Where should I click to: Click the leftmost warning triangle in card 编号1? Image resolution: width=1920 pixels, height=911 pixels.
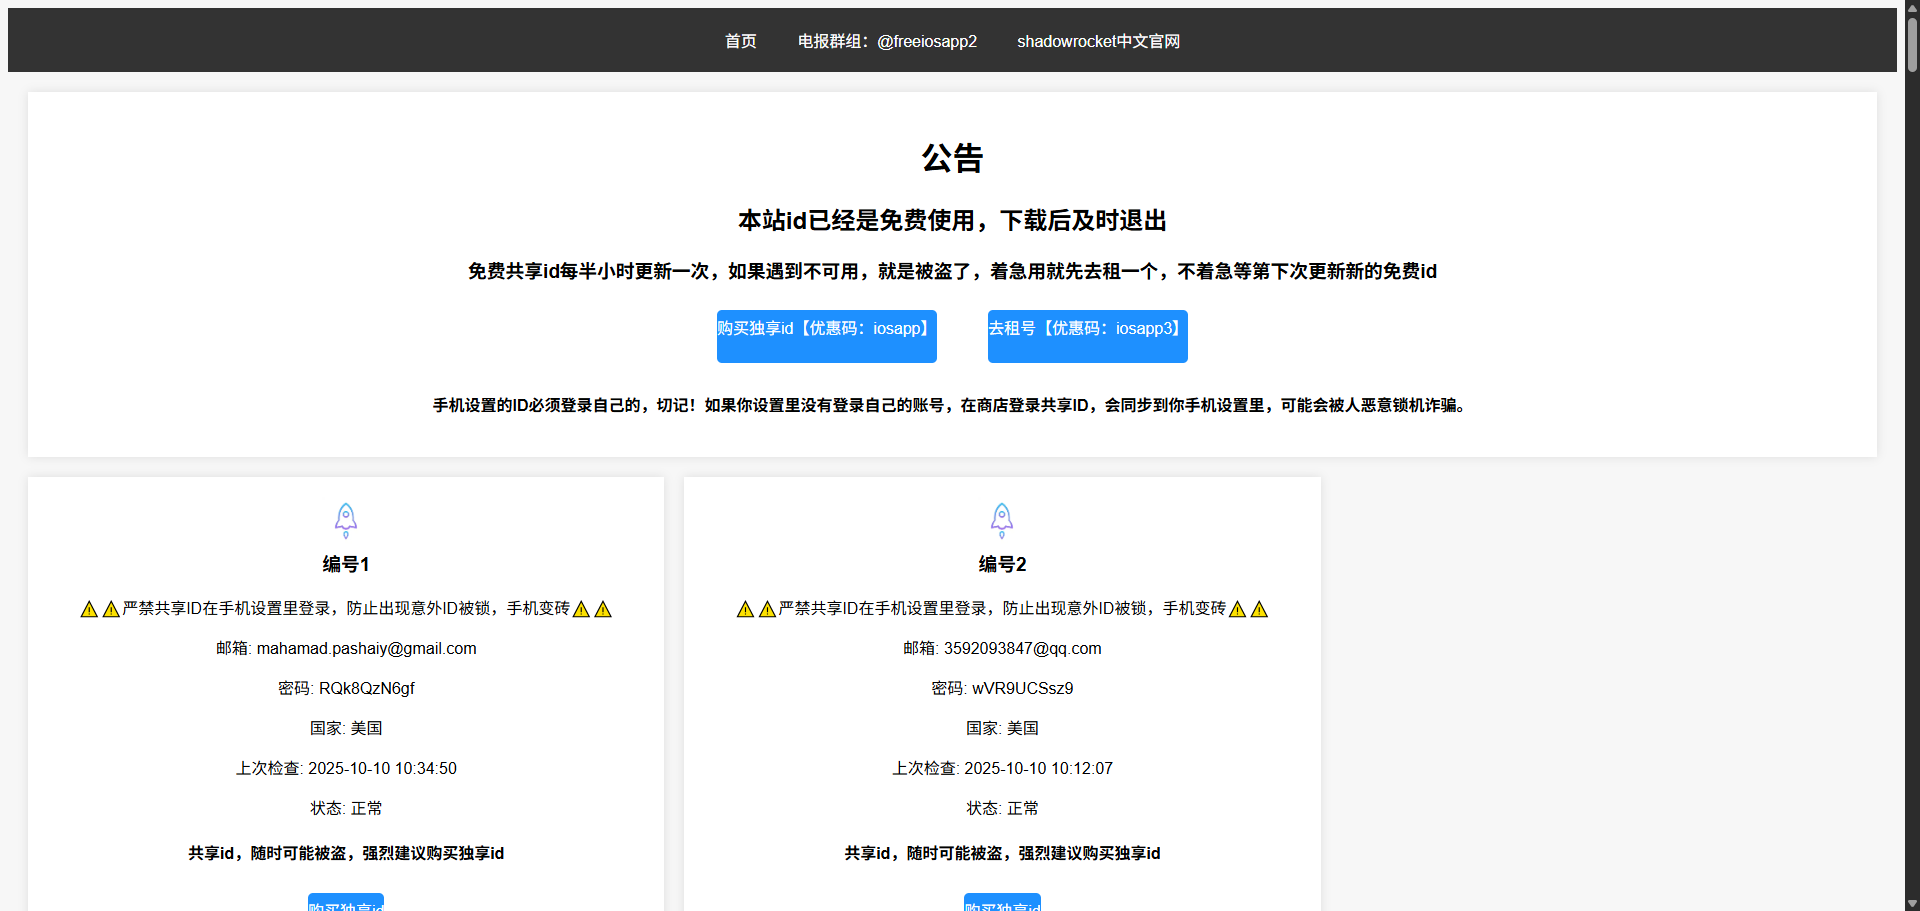click(89, 609)
